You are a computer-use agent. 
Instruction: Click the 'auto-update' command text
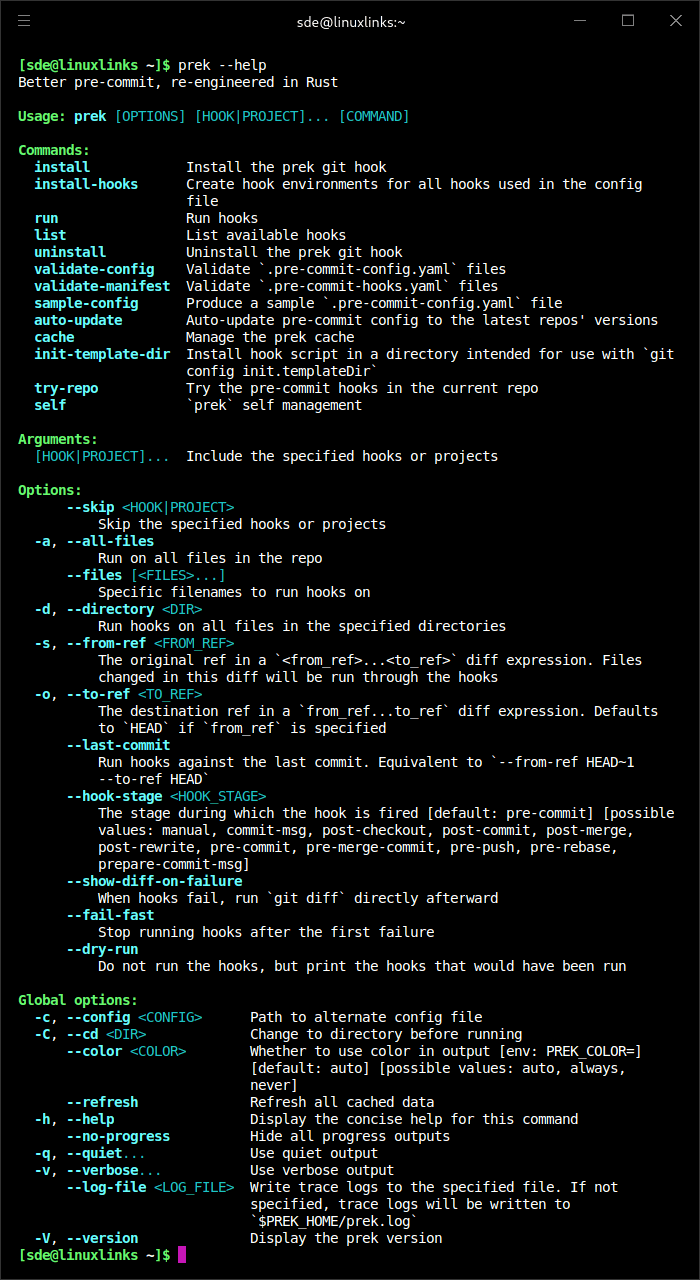[78, 320]
